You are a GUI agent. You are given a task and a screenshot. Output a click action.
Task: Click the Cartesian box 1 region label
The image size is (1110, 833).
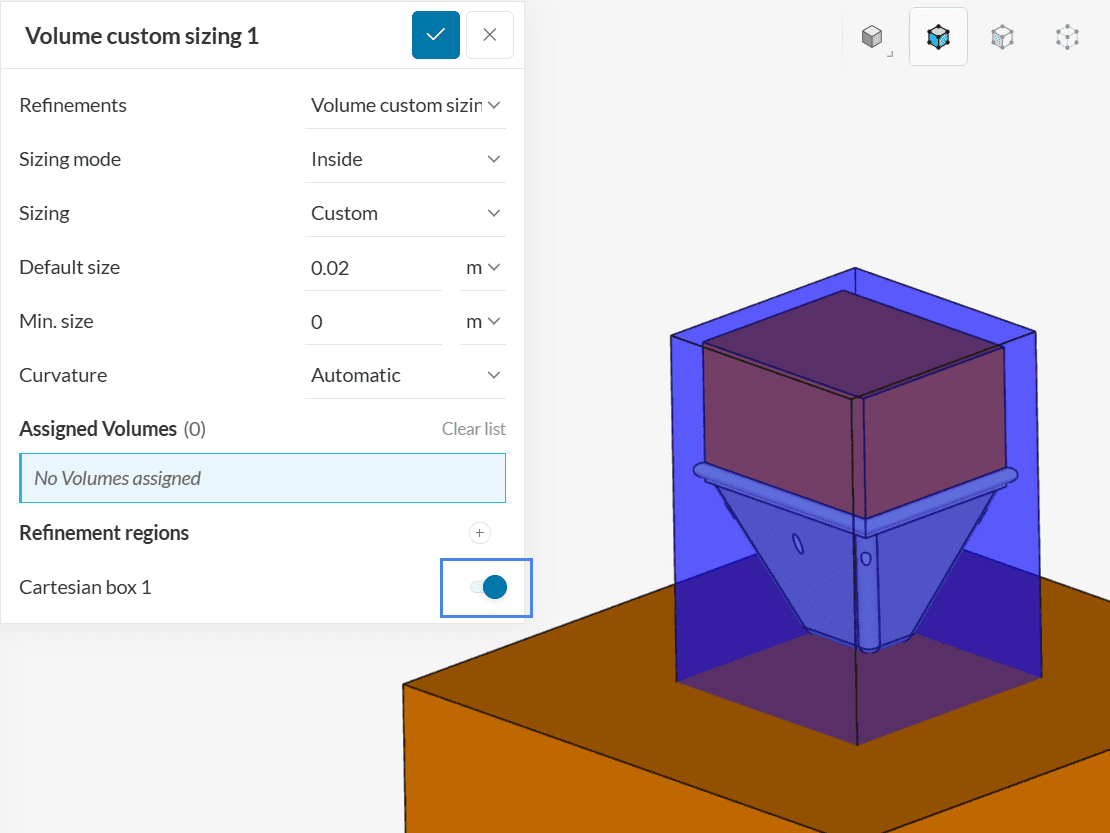pos(85,587)
